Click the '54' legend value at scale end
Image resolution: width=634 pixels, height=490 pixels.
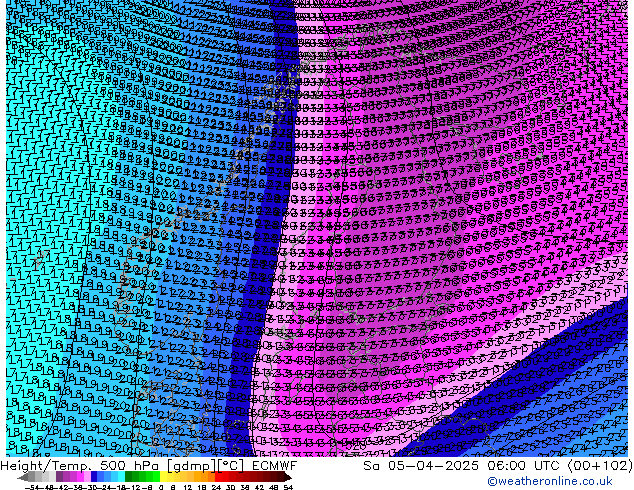[x=288, y=487]
